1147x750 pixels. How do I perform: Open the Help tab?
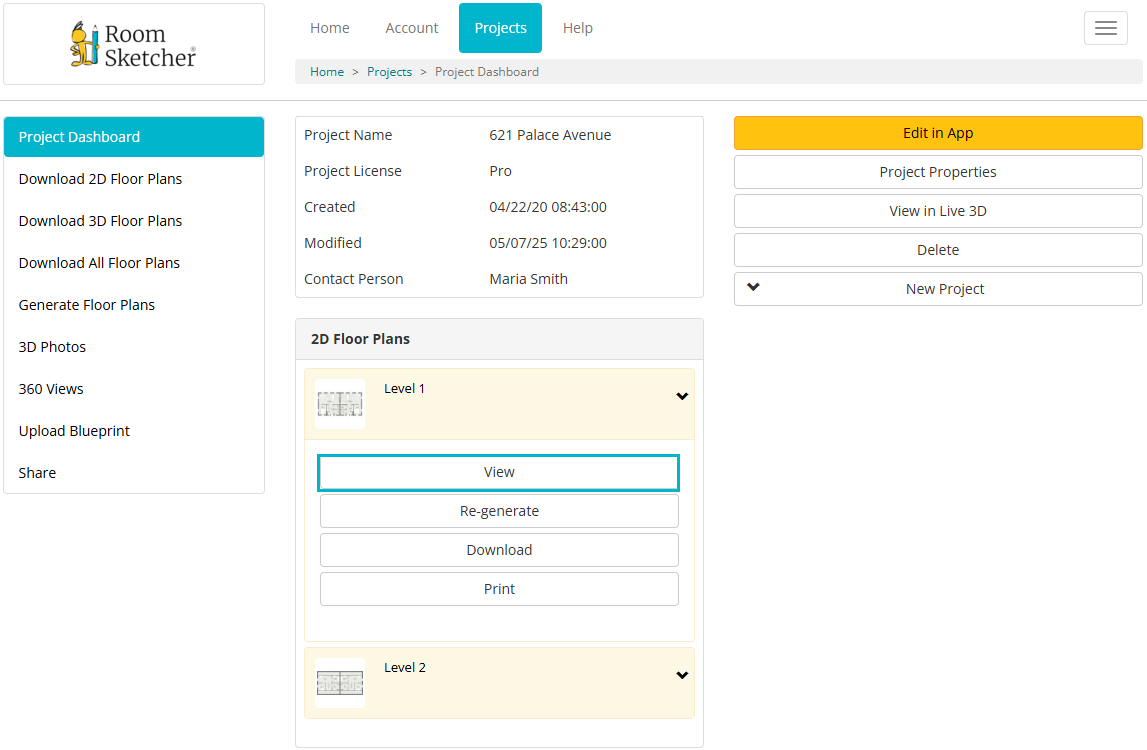577,28
